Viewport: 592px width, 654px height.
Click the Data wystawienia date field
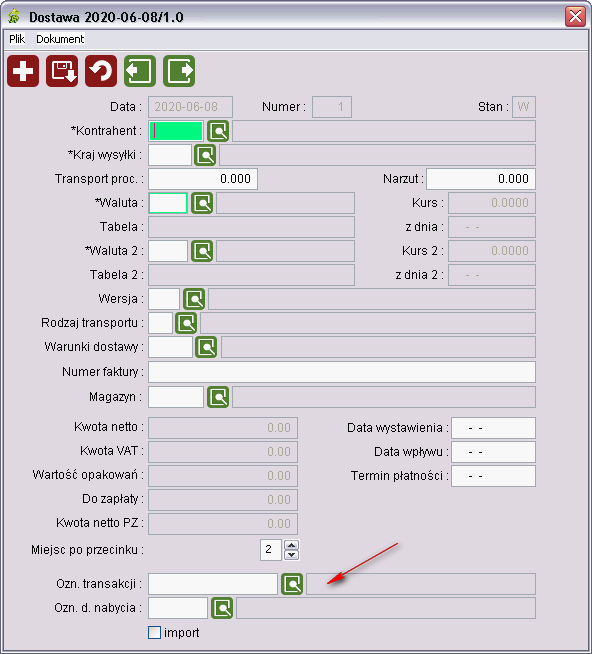(x=493, y=428)
